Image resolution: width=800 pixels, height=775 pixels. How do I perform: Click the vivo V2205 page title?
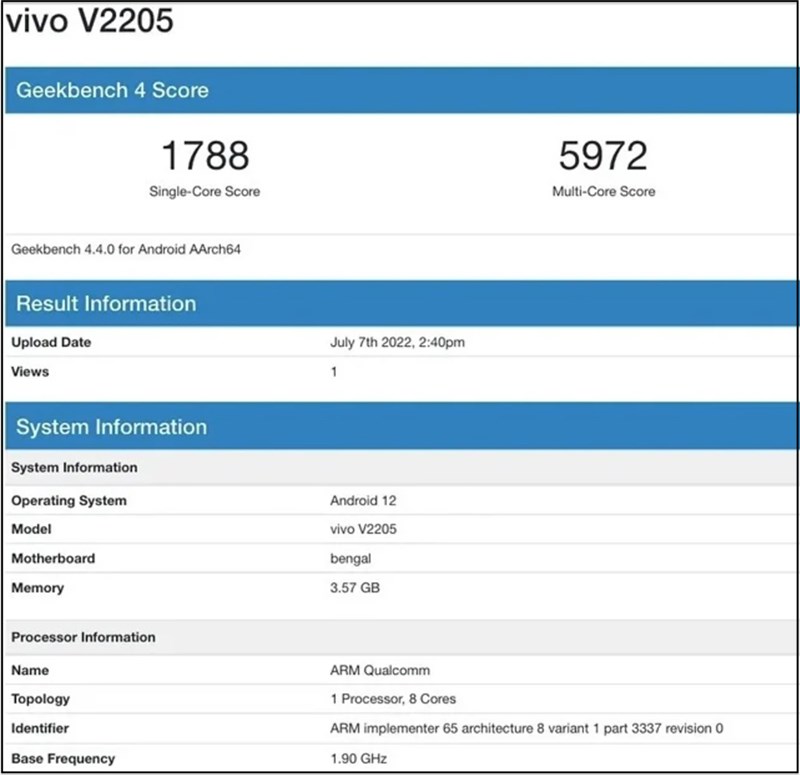point(90,21)
